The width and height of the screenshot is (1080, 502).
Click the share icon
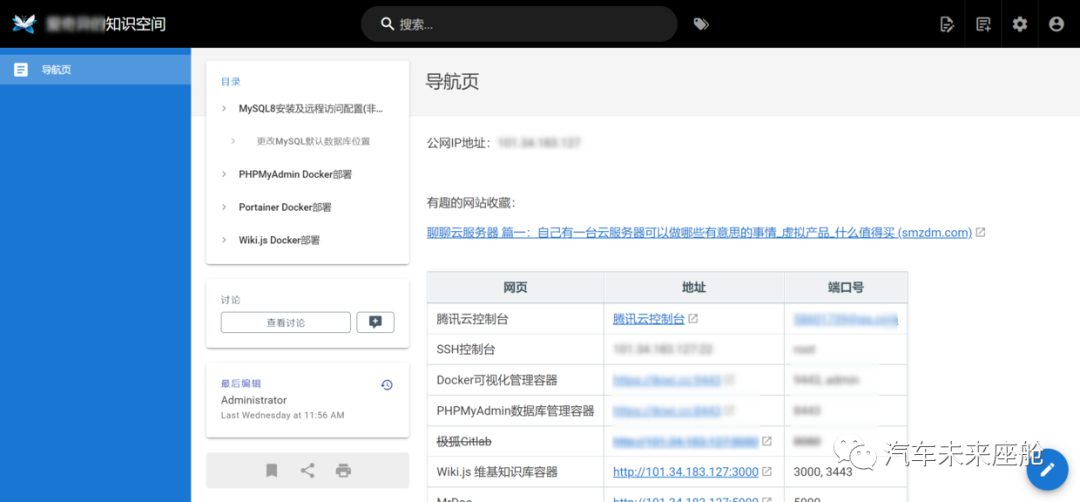click(308, 470)
